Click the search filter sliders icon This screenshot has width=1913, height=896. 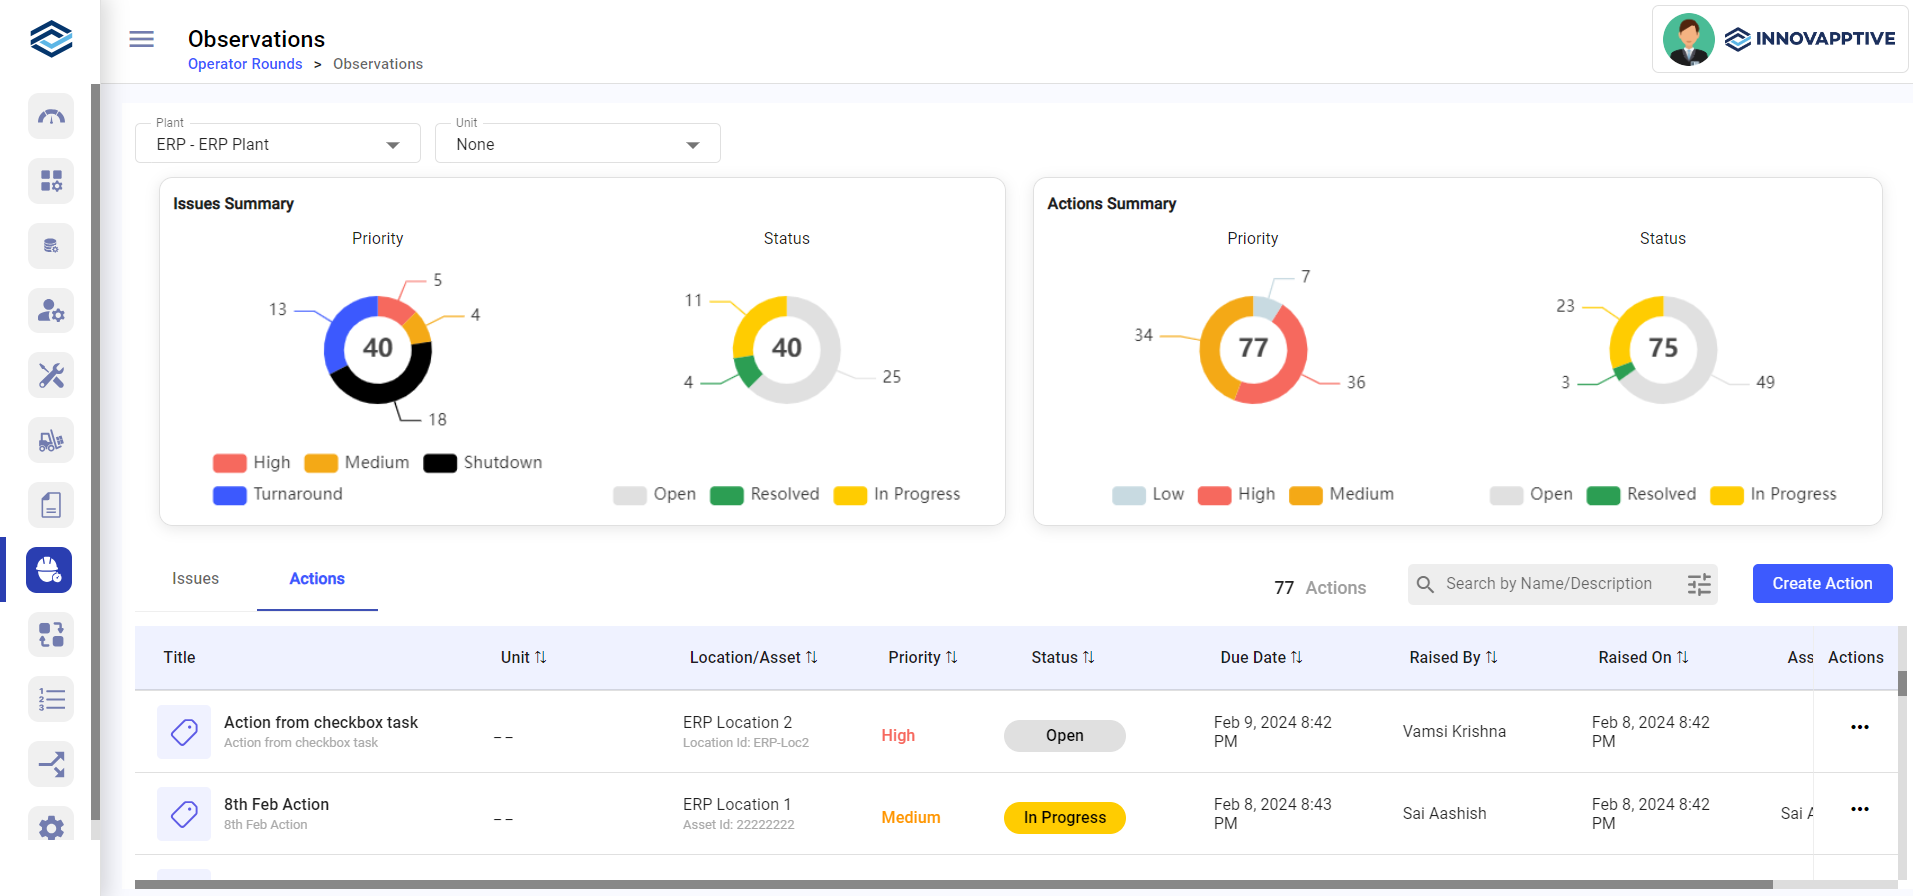pos(1698,584)
